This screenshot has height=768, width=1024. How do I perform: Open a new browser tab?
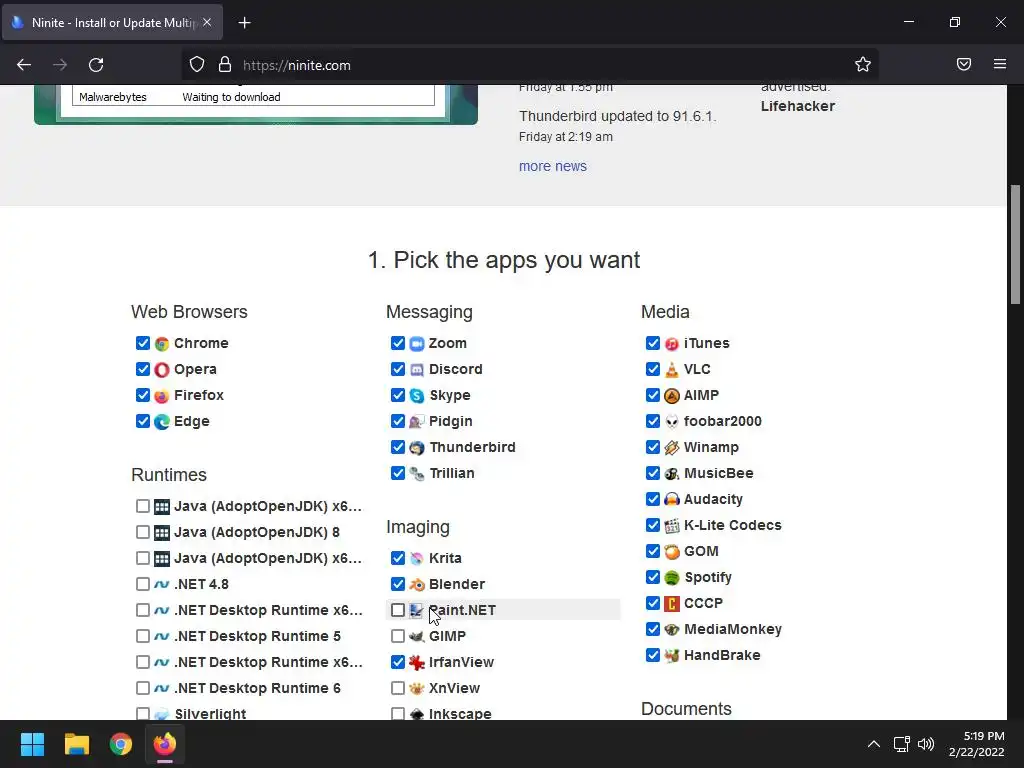[244, 23]
